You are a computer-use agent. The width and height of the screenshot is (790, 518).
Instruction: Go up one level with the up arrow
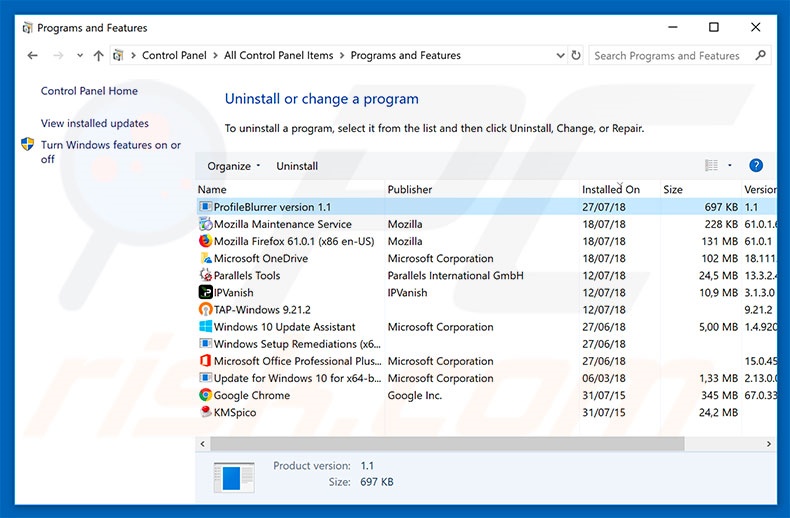point(98,56)
